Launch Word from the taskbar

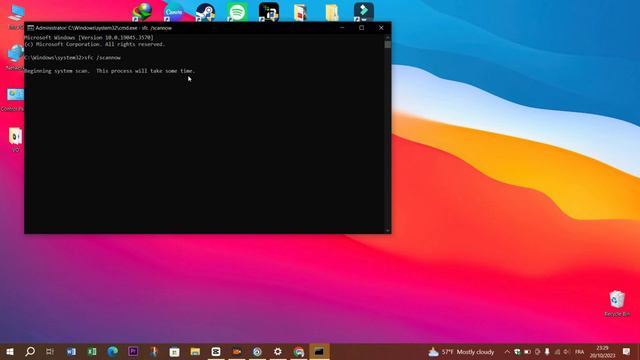pos(71,351)
